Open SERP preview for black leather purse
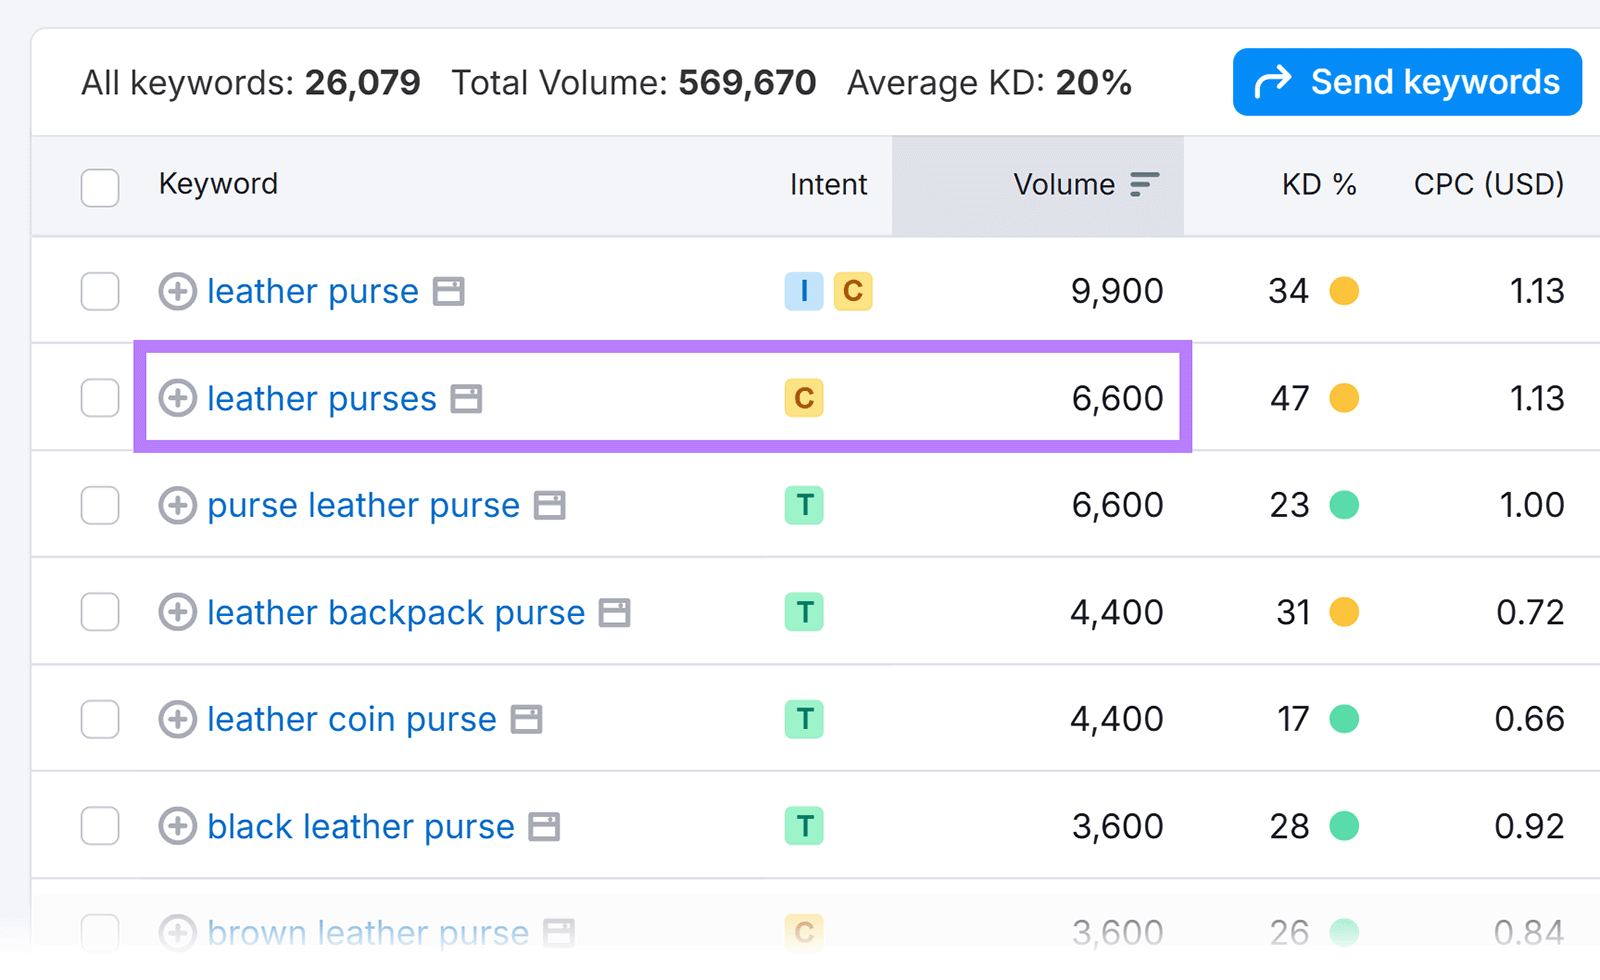This screenshot has height=980, width=1600. click(x=546, y=826)
